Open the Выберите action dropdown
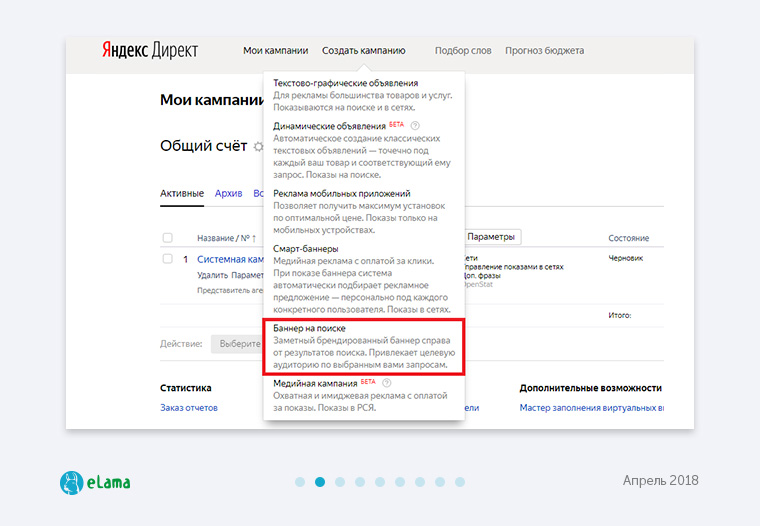The image size is (760, 526). click(238, 343)
